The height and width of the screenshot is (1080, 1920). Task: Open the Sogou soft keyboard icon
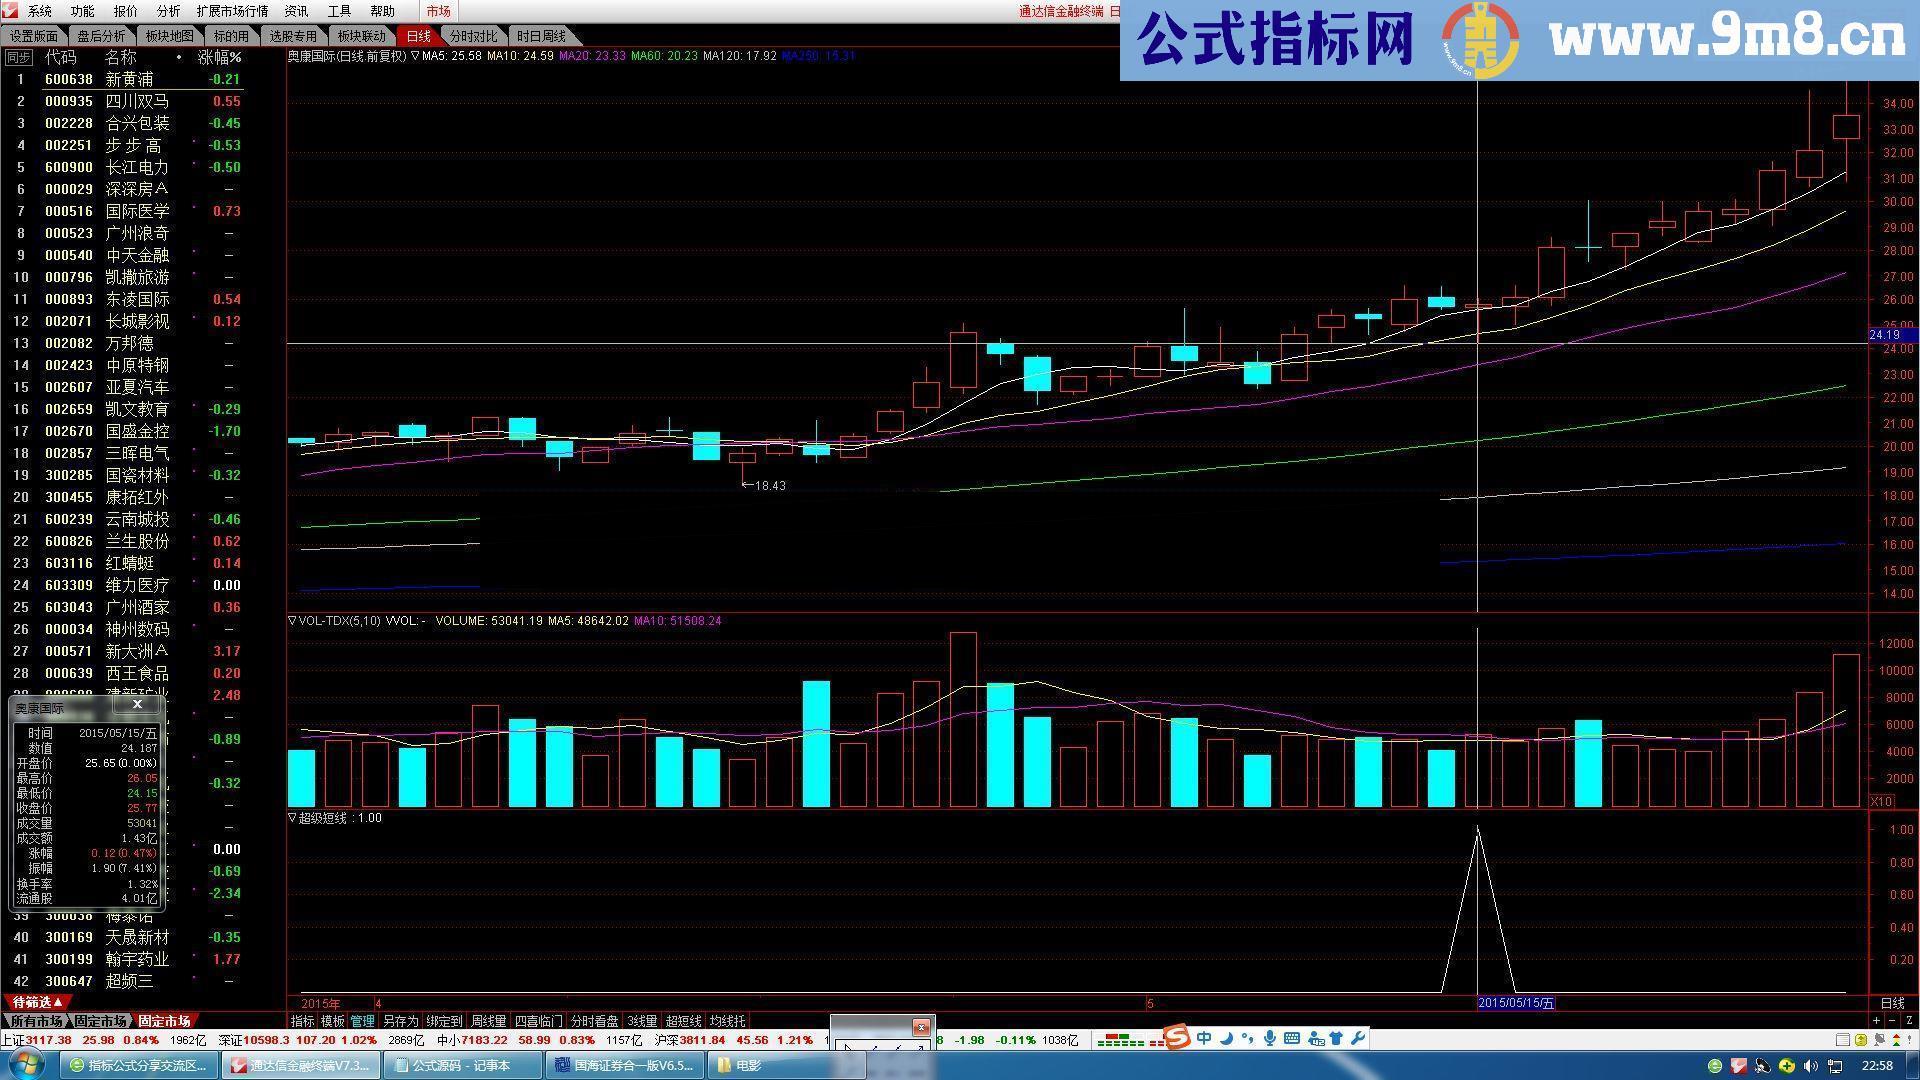tap(1292, 1039)
